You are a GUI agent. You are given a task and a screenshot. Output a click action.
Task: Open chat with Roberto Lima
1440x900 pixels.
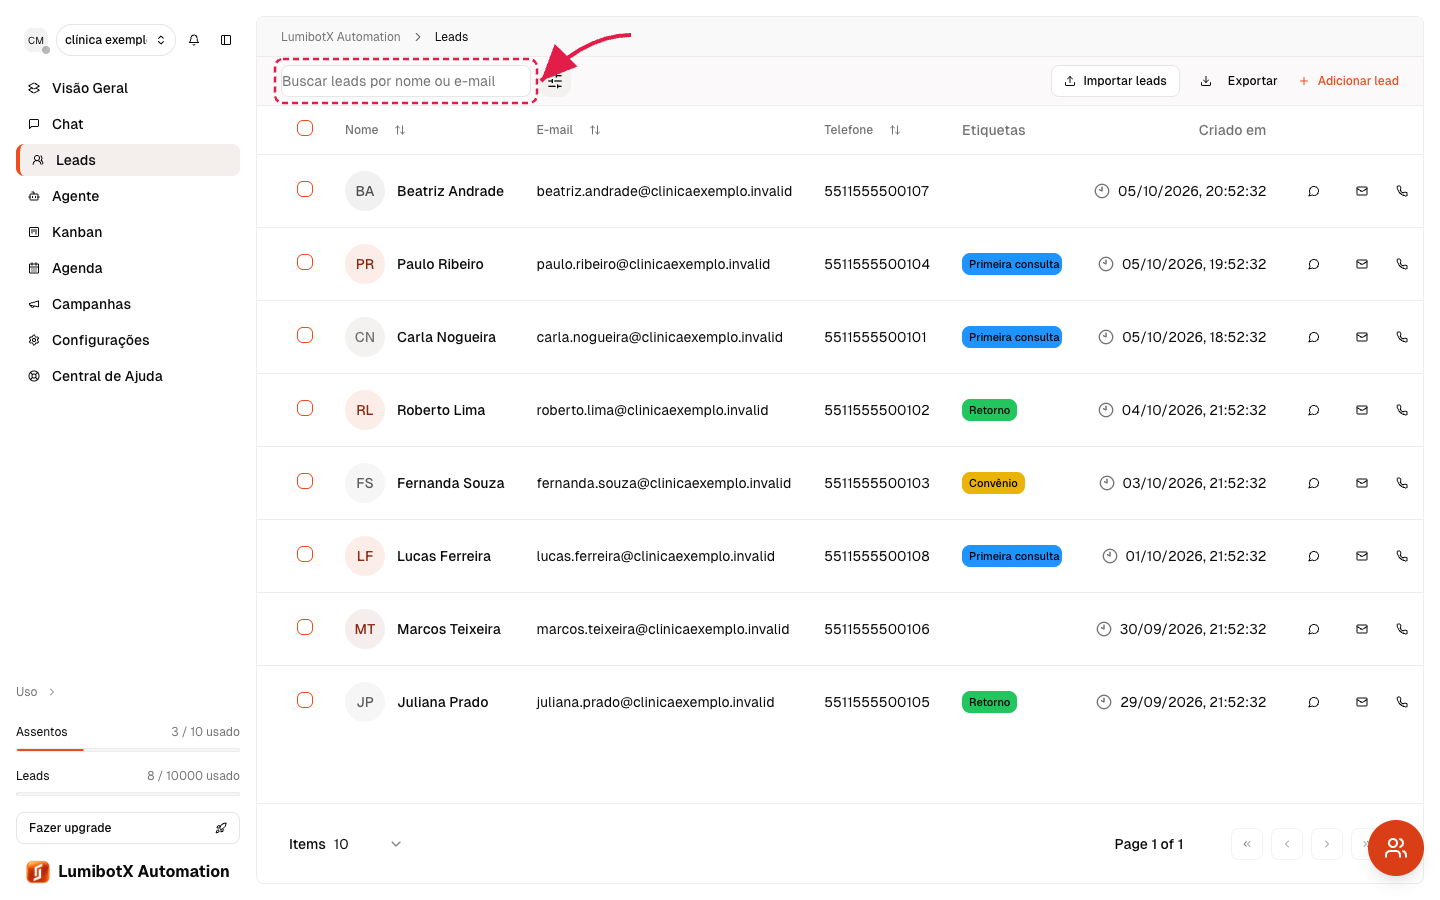1314,410
